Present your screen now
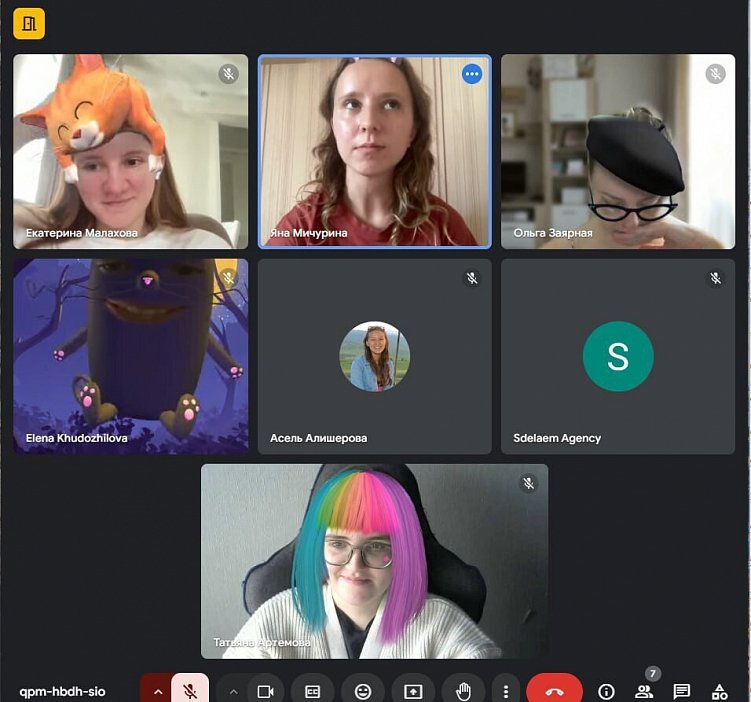This screenshot has height=702, width=751. tap(413, 691)
